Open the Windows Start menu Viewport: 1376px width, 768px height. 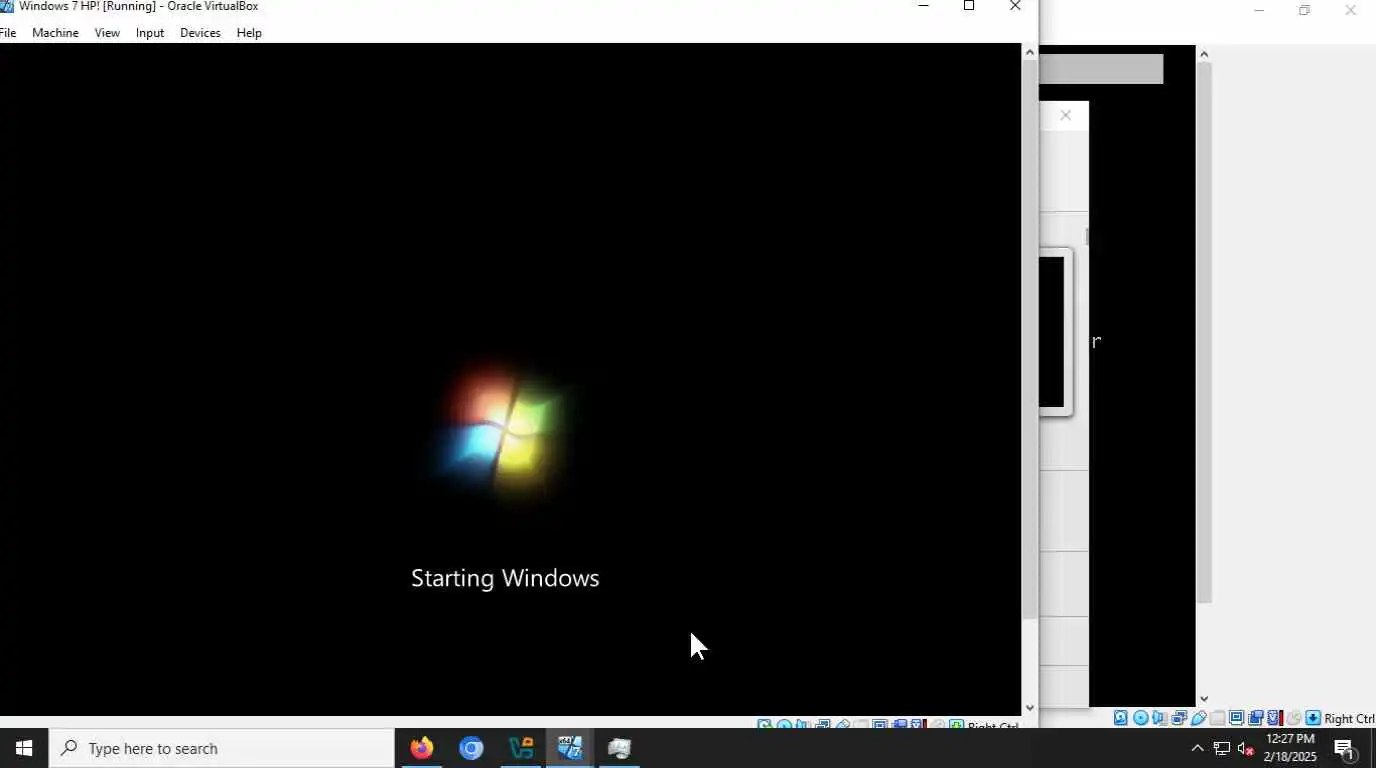(x=24, y=748)
